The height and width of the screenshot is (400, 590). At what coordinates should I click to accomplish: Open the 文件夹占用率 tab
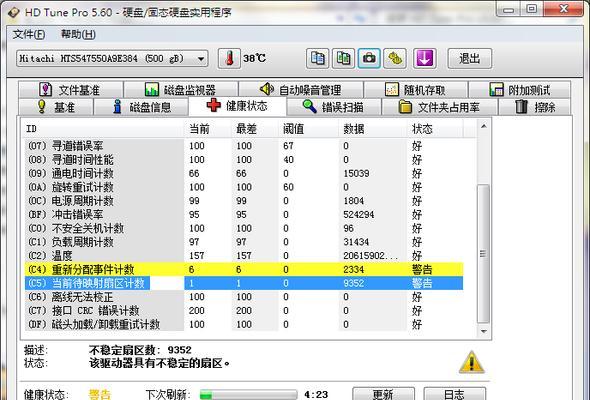(439, 107)
